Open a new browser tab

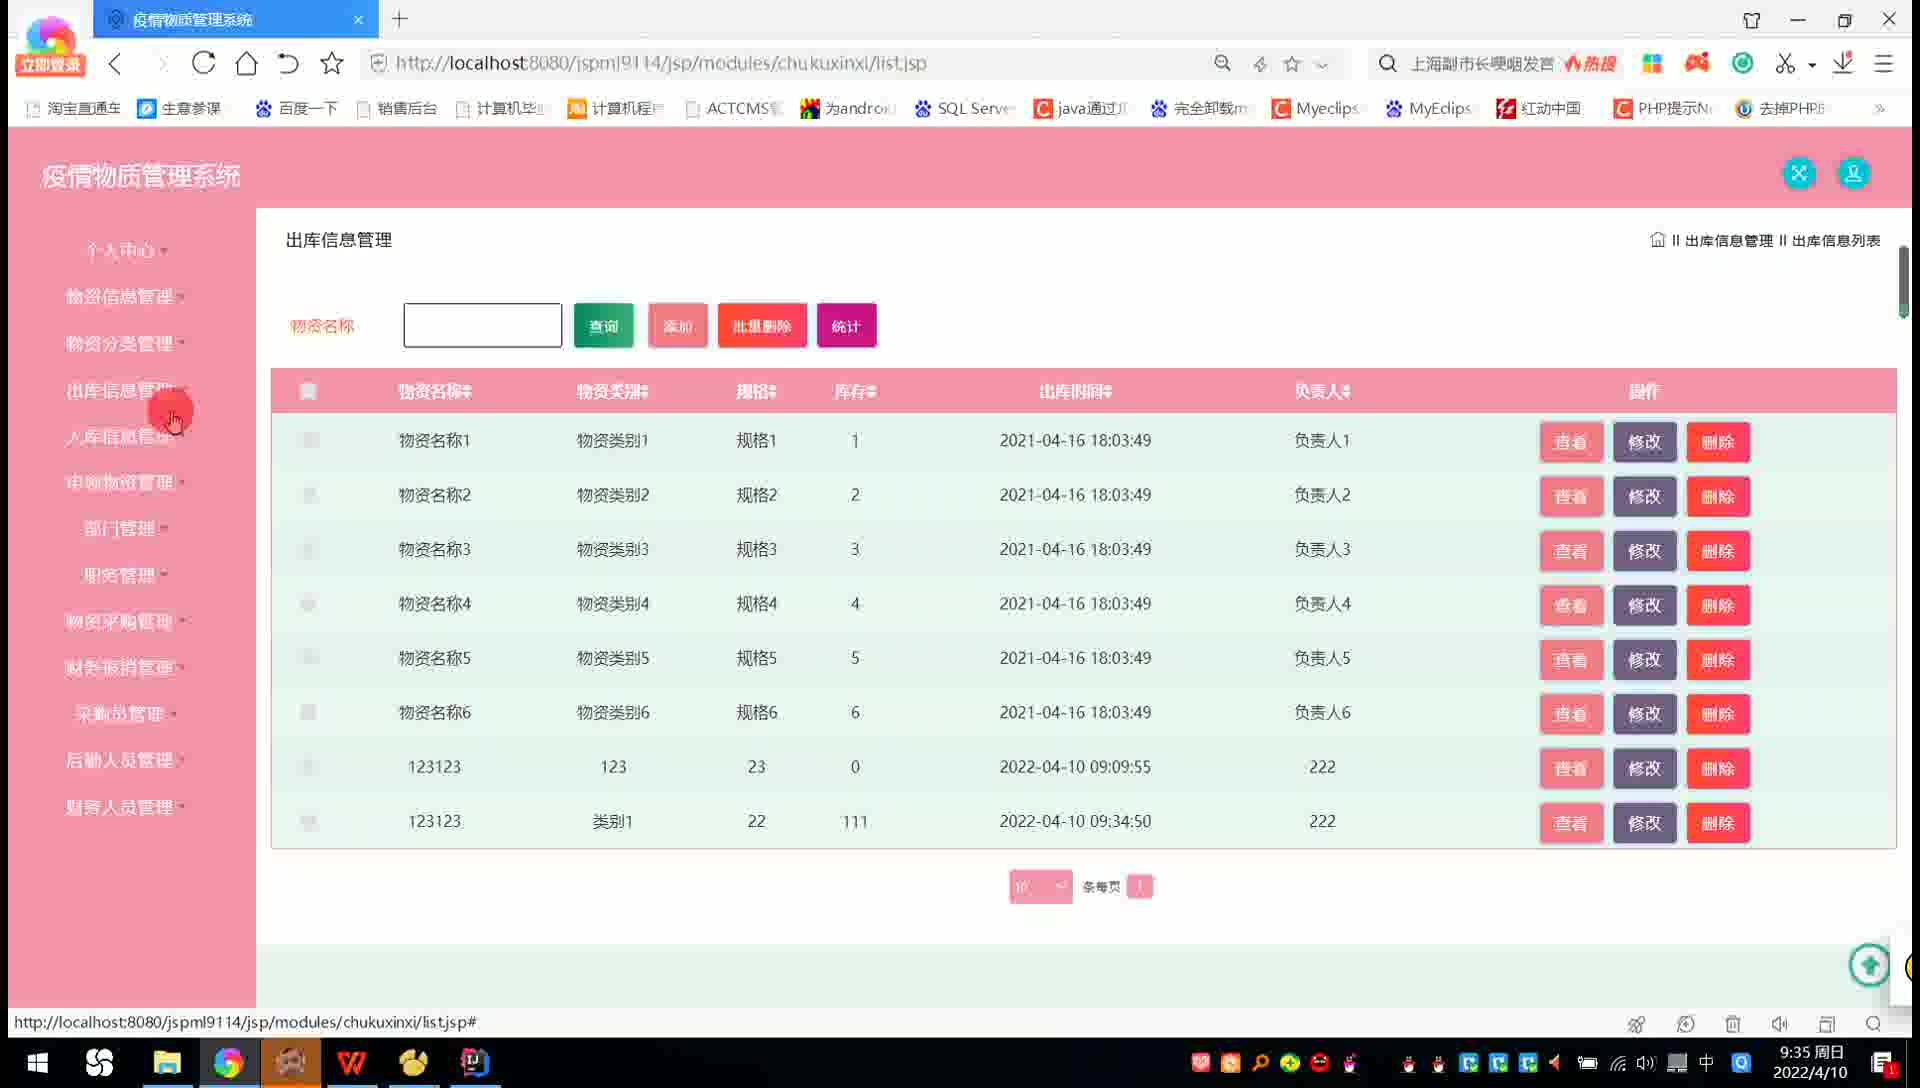point(400,19)
